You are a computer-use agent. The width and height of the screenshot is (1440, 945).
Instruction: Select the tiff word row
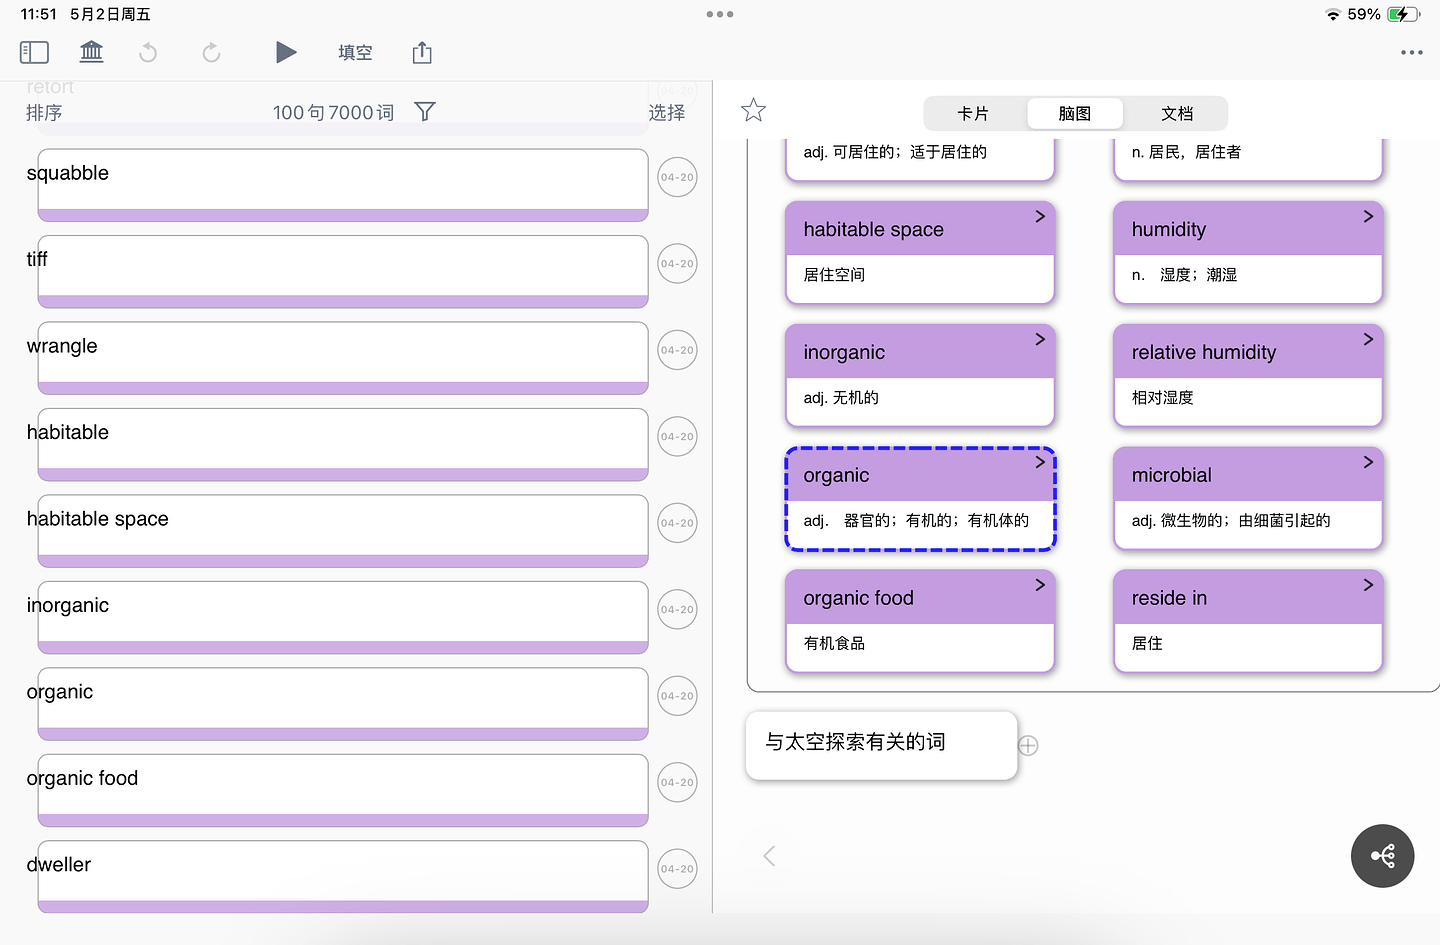tap(343, 271)
